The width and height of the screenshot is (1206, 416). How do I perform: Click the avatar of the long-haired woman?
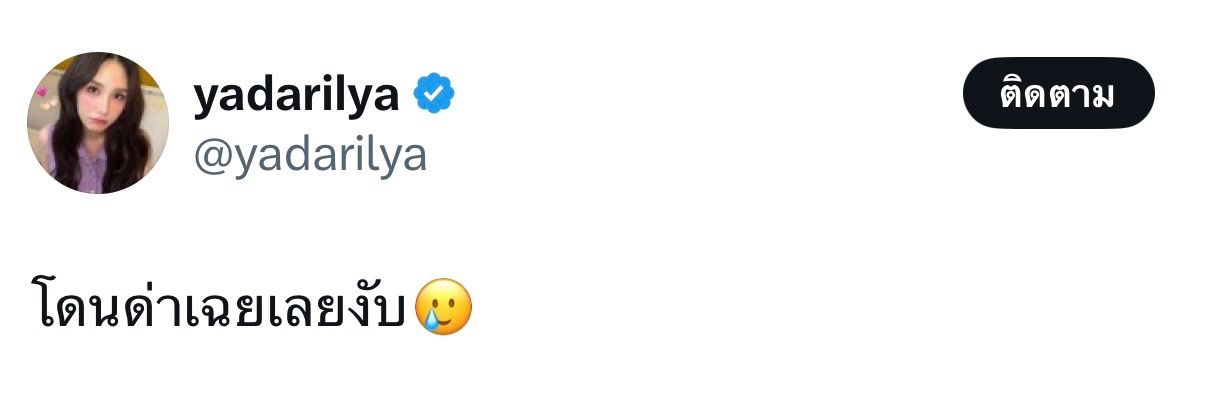[x=97, y=123]
